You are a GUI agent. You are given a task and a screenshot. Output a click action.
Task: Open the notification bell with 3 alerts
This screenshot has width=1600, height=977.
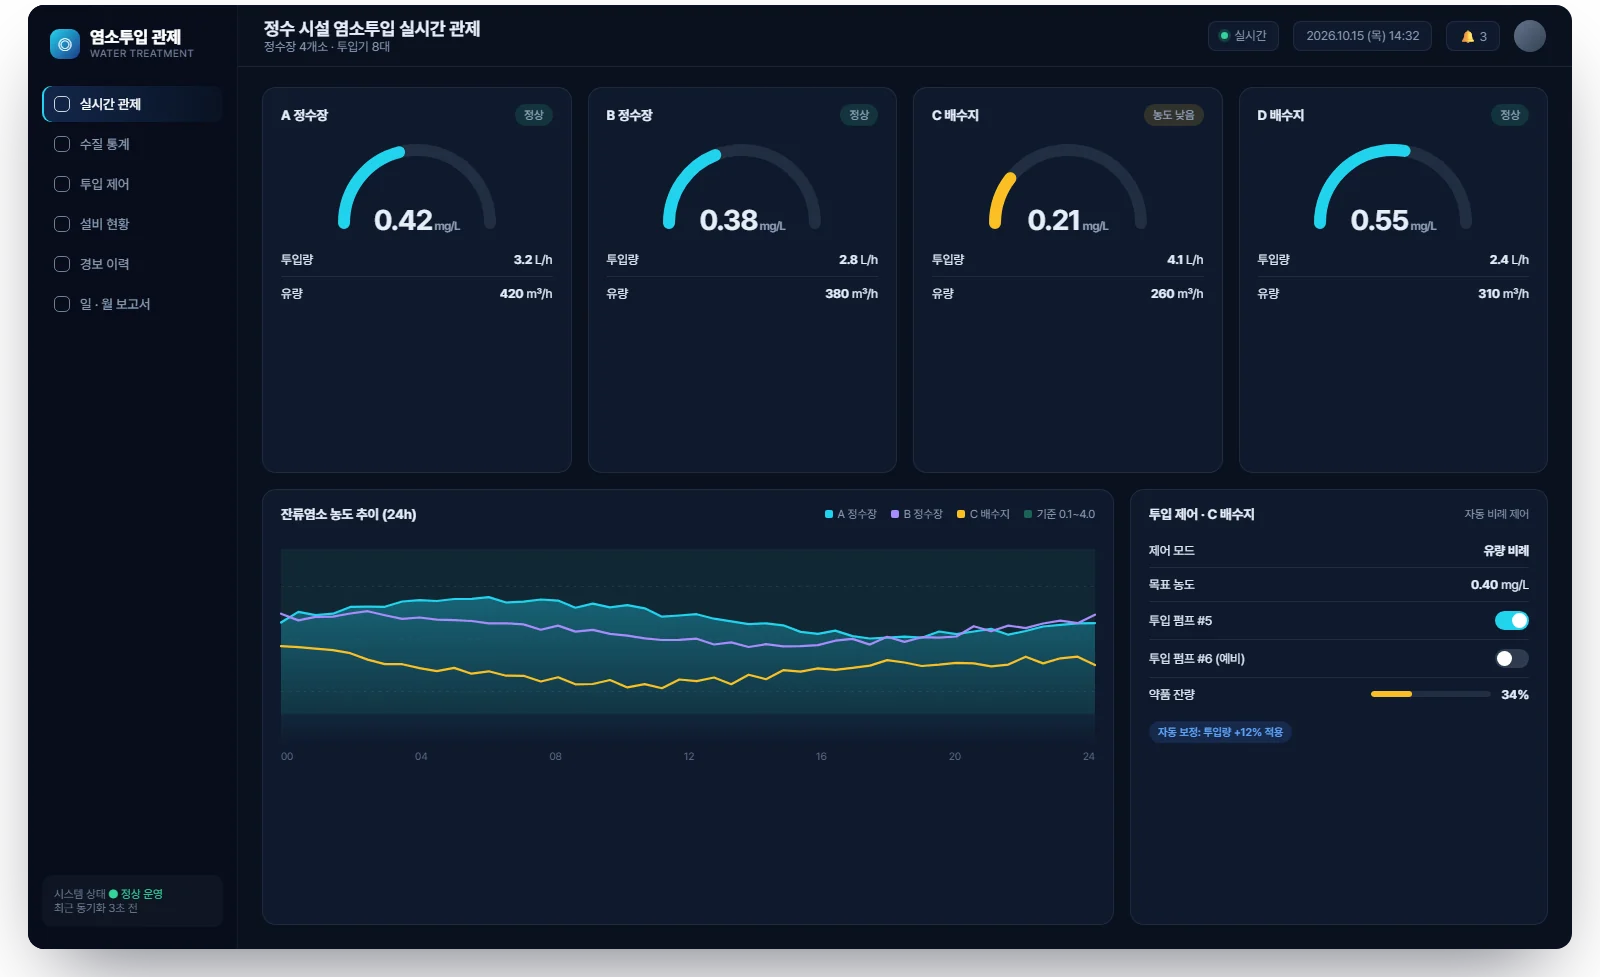tap(1473, 36)
